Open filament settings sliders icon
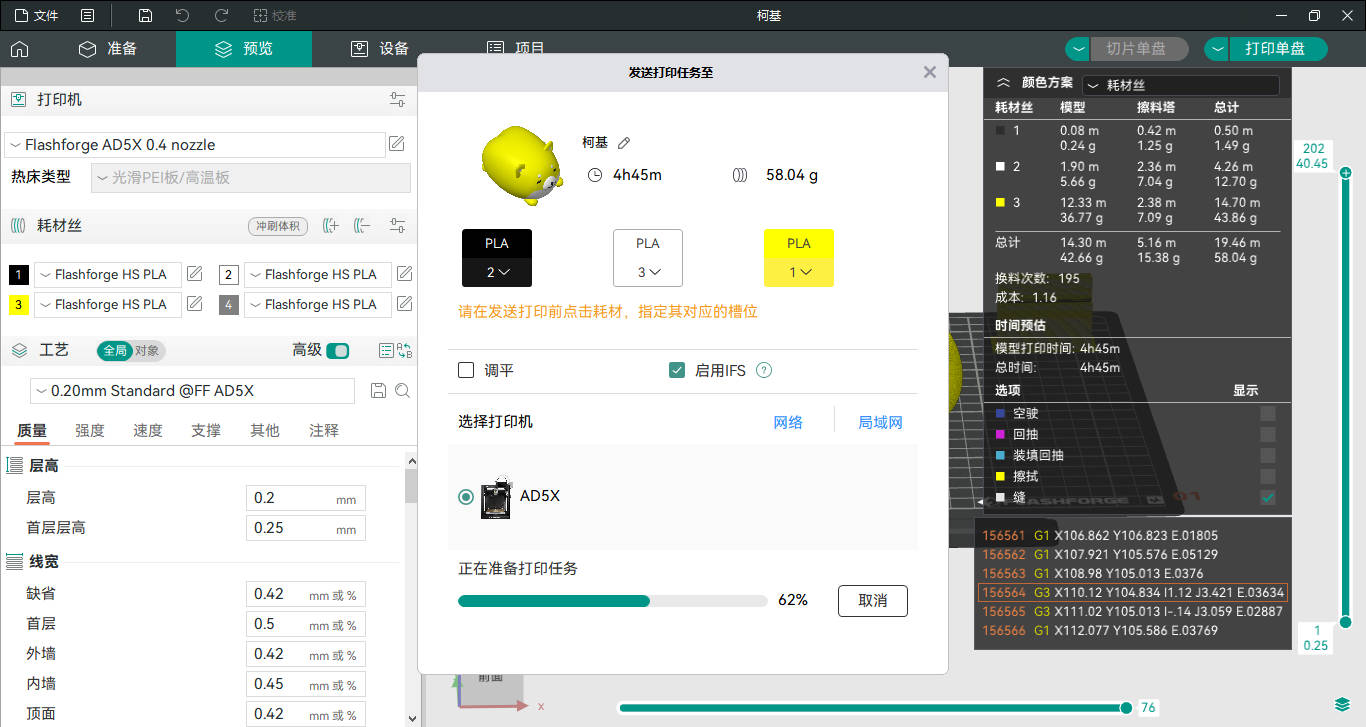Image resolution: width=1366 pixels, height=727 pixels. pyautogui.click(x=398, y=226)
